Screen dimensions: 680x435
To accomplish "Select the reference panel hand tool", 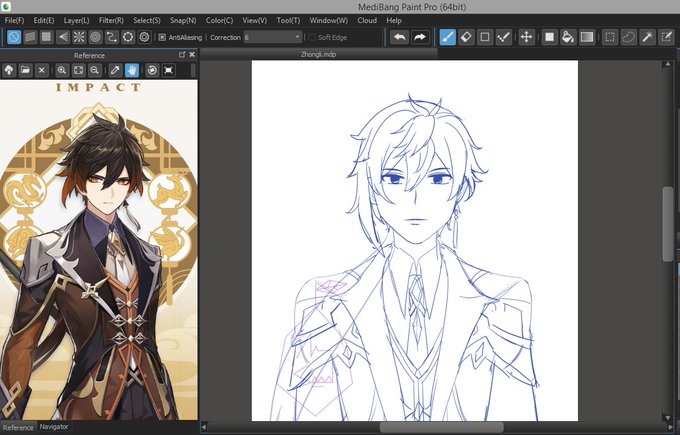I will tap(132, 70).
